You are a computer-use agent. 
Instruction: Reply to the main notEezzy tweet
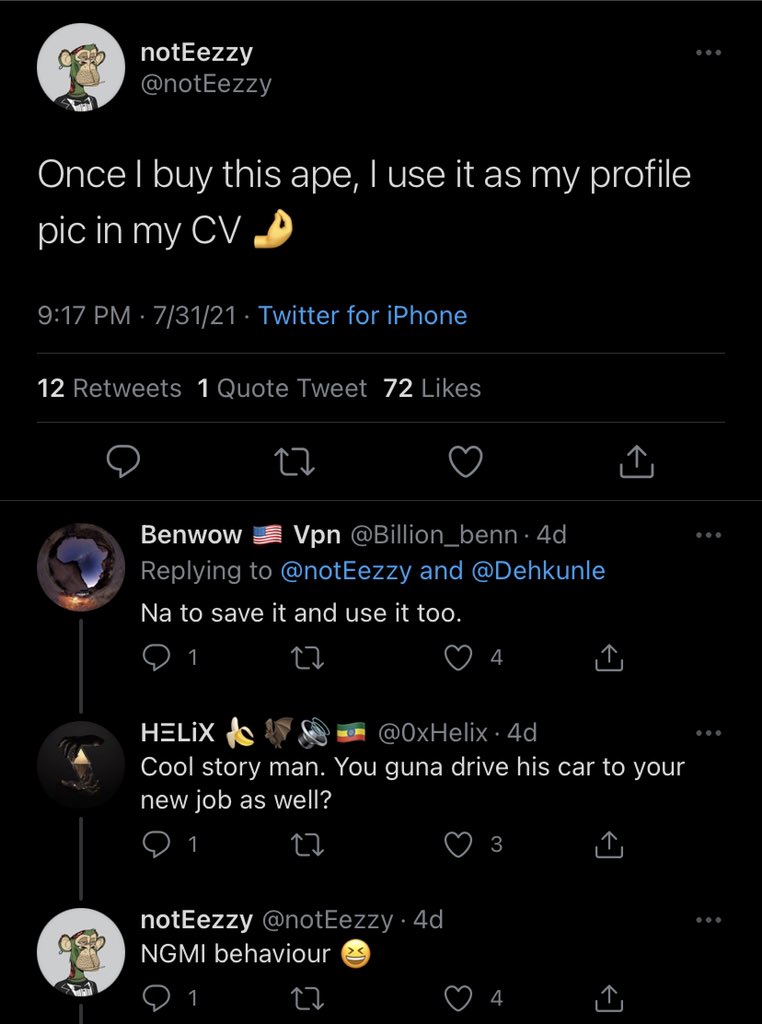pyautogui.click(x=122, y=461)
